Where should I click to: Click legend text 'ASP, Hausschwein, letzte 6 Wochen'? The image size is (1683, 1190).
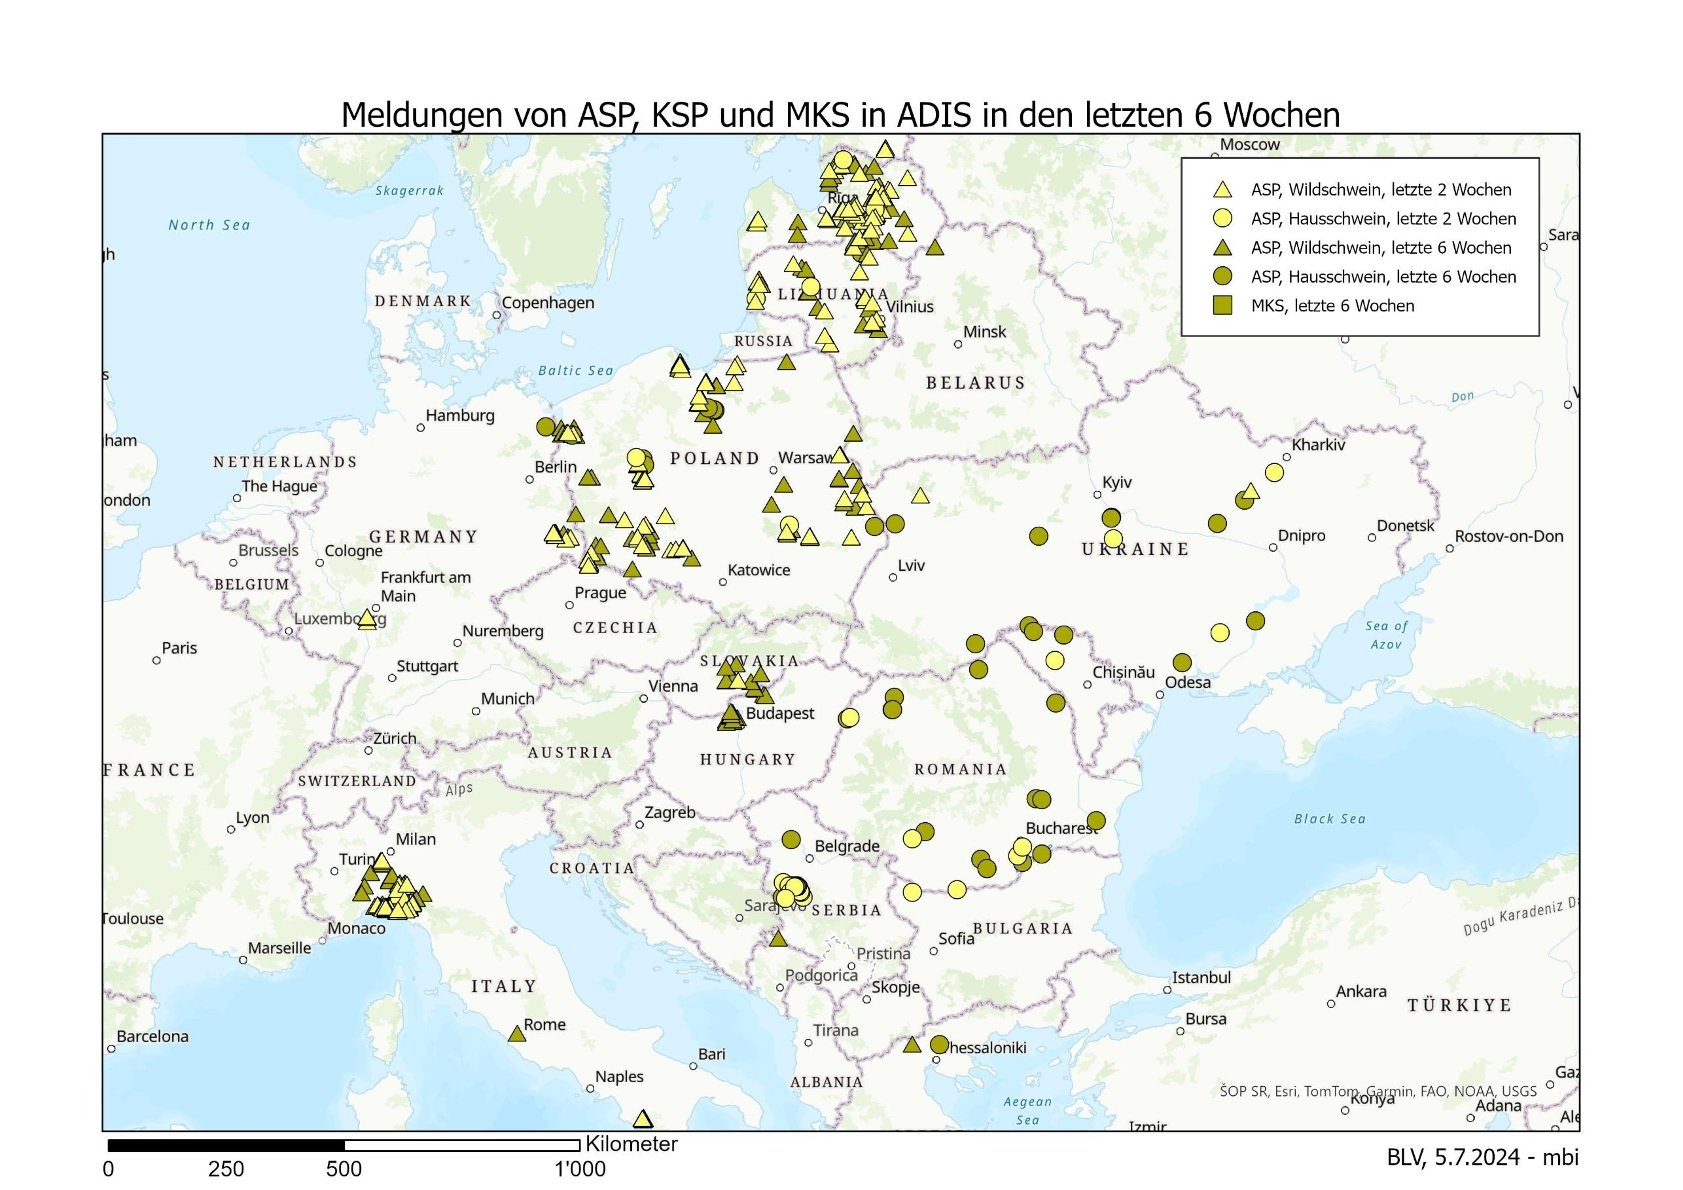point(1383,276)
